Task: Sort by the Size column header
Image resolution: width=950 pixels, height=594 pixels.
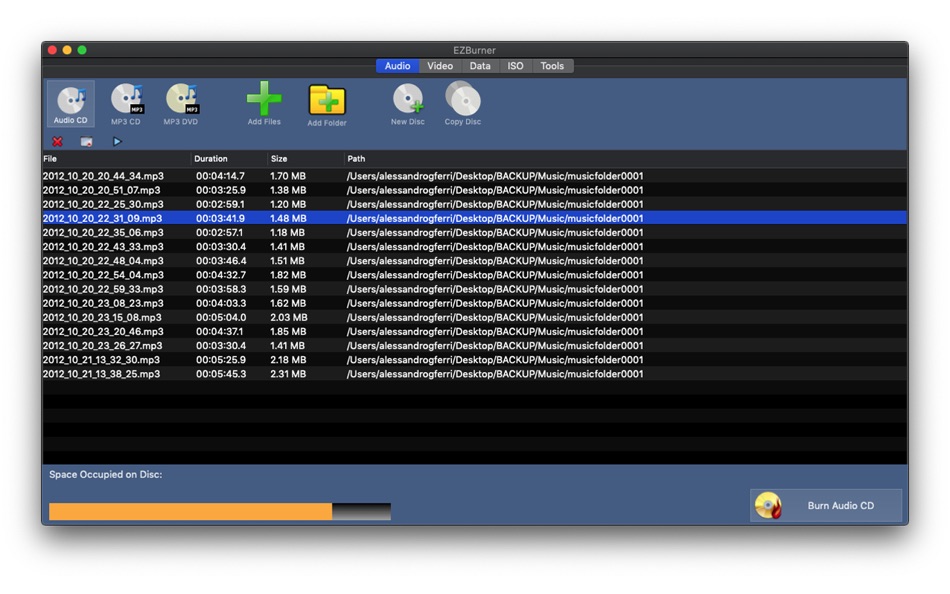Action: pyautogui.click(x=305, y=159)
